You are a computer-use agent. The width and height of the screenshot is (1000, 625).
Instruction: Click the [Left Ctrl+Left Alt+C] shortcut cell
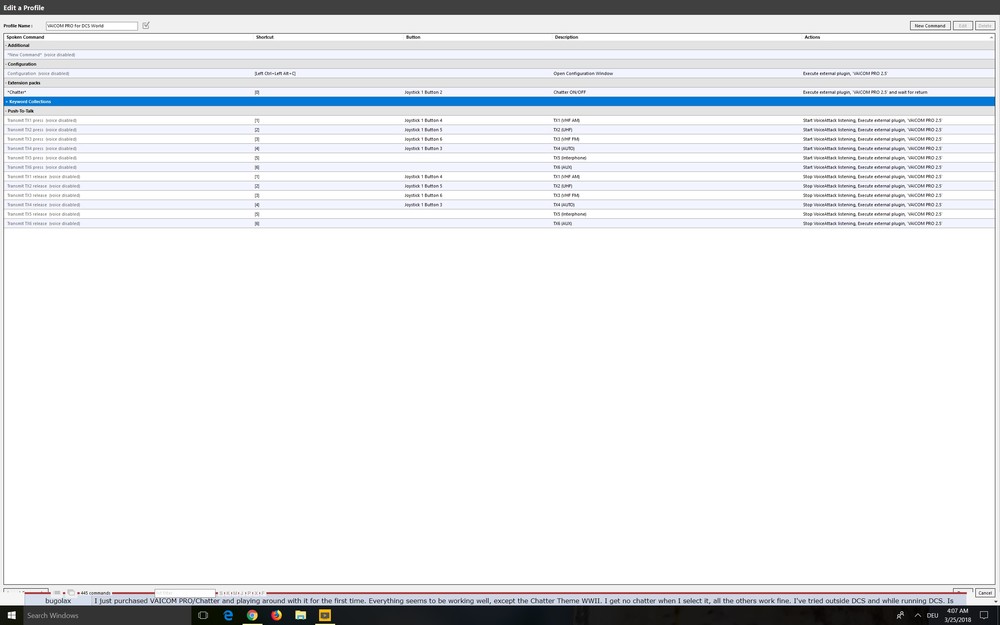[x=275, y=73]
